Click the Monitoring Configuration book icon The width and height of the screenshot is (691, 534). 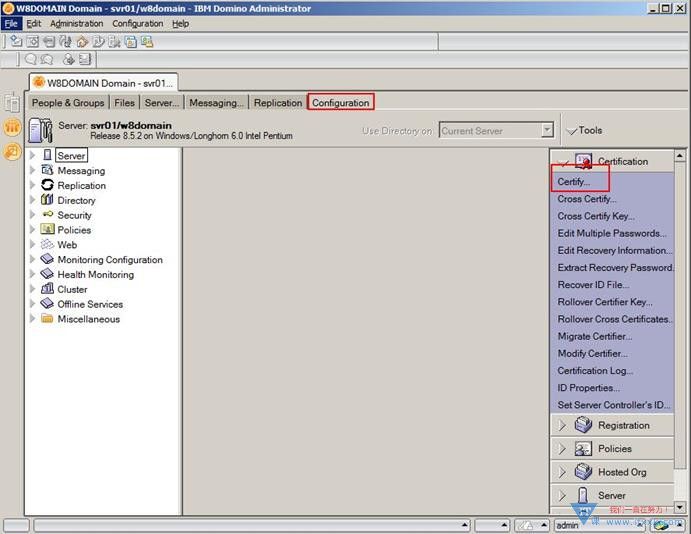pos(47,259)
